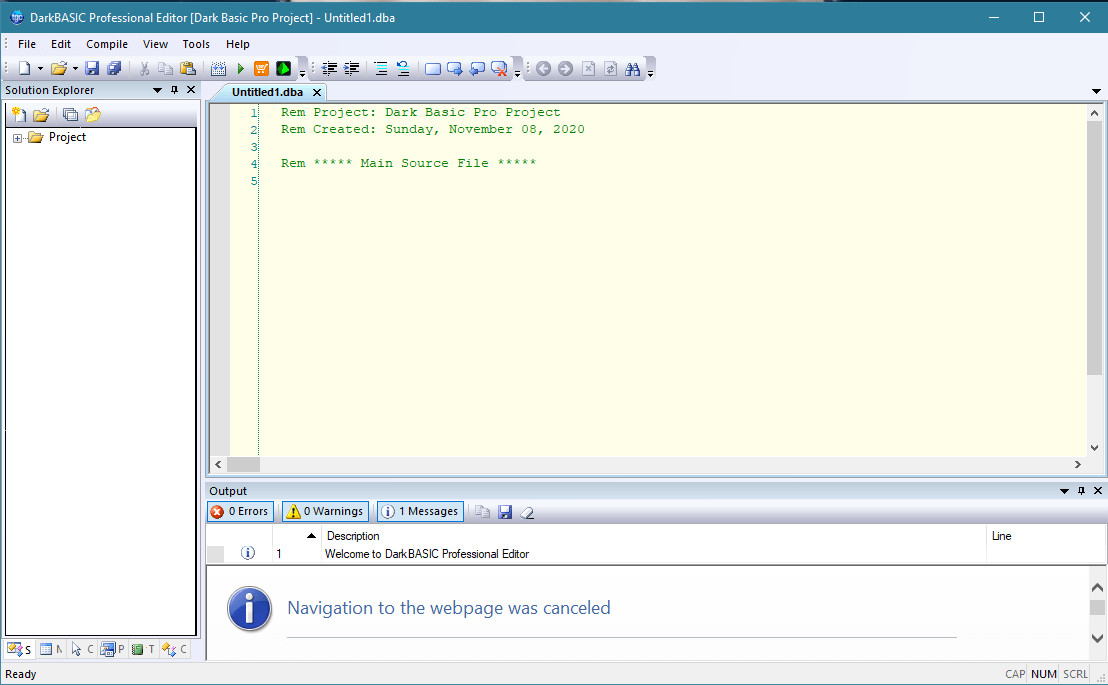Click the Save All icon
Screen dimensions: 1108x685
pyautogui.click(x=114, y=69)
